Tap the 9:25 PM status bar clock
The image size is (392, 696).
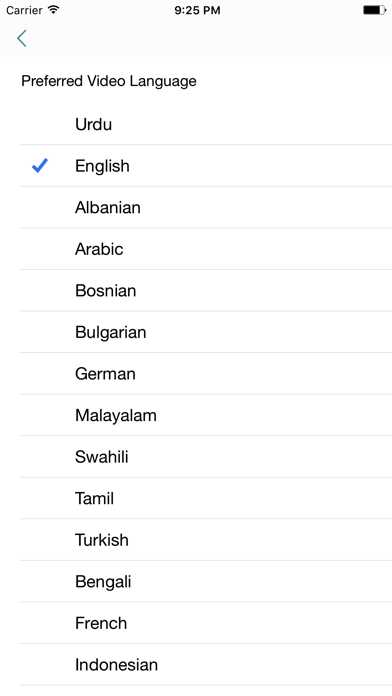point(197,10)
